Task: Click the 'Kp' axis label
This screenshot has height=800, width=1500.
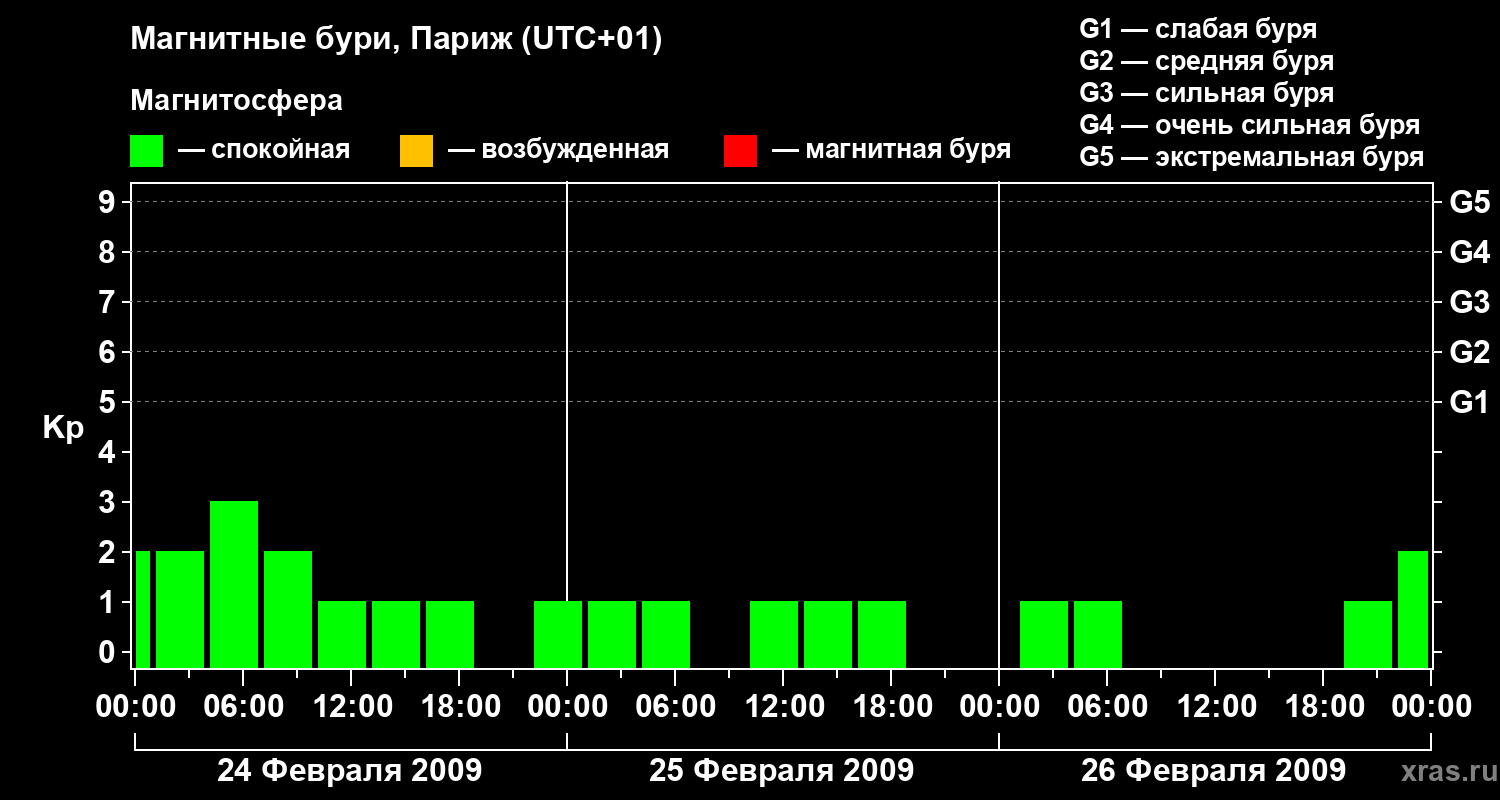Action: 63,428
